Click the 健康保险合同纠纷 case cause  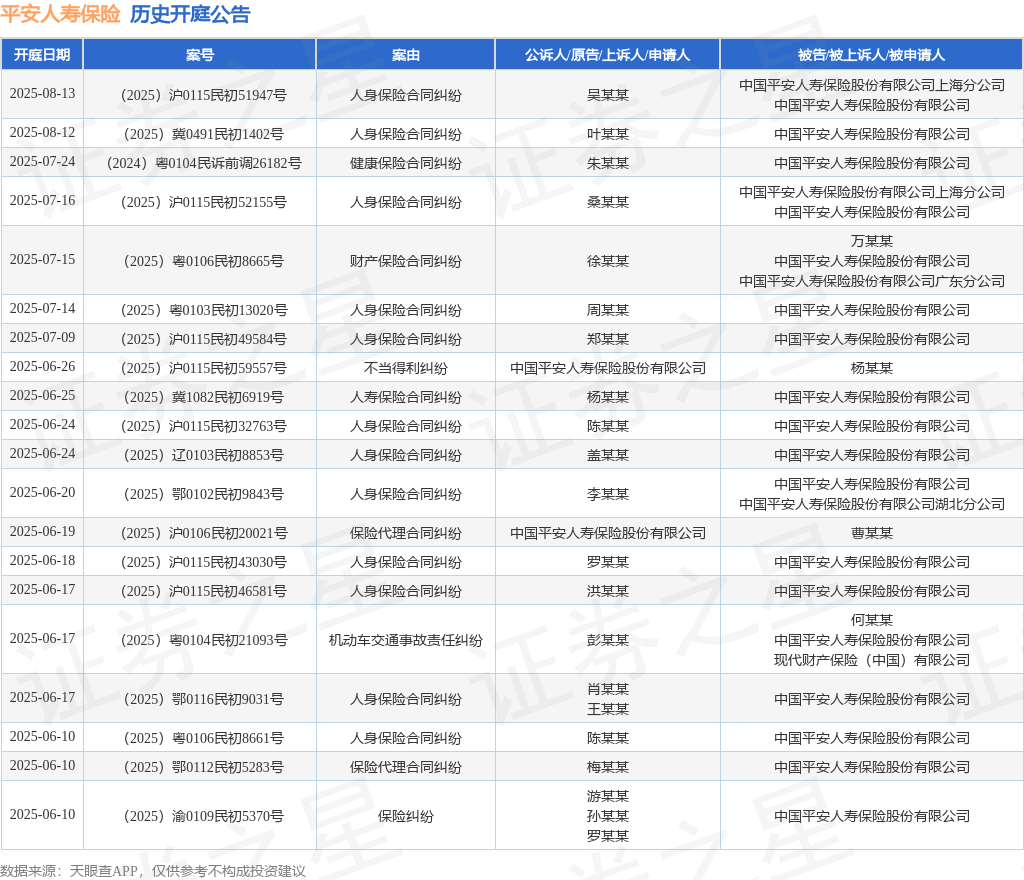(x=406, y=163)
